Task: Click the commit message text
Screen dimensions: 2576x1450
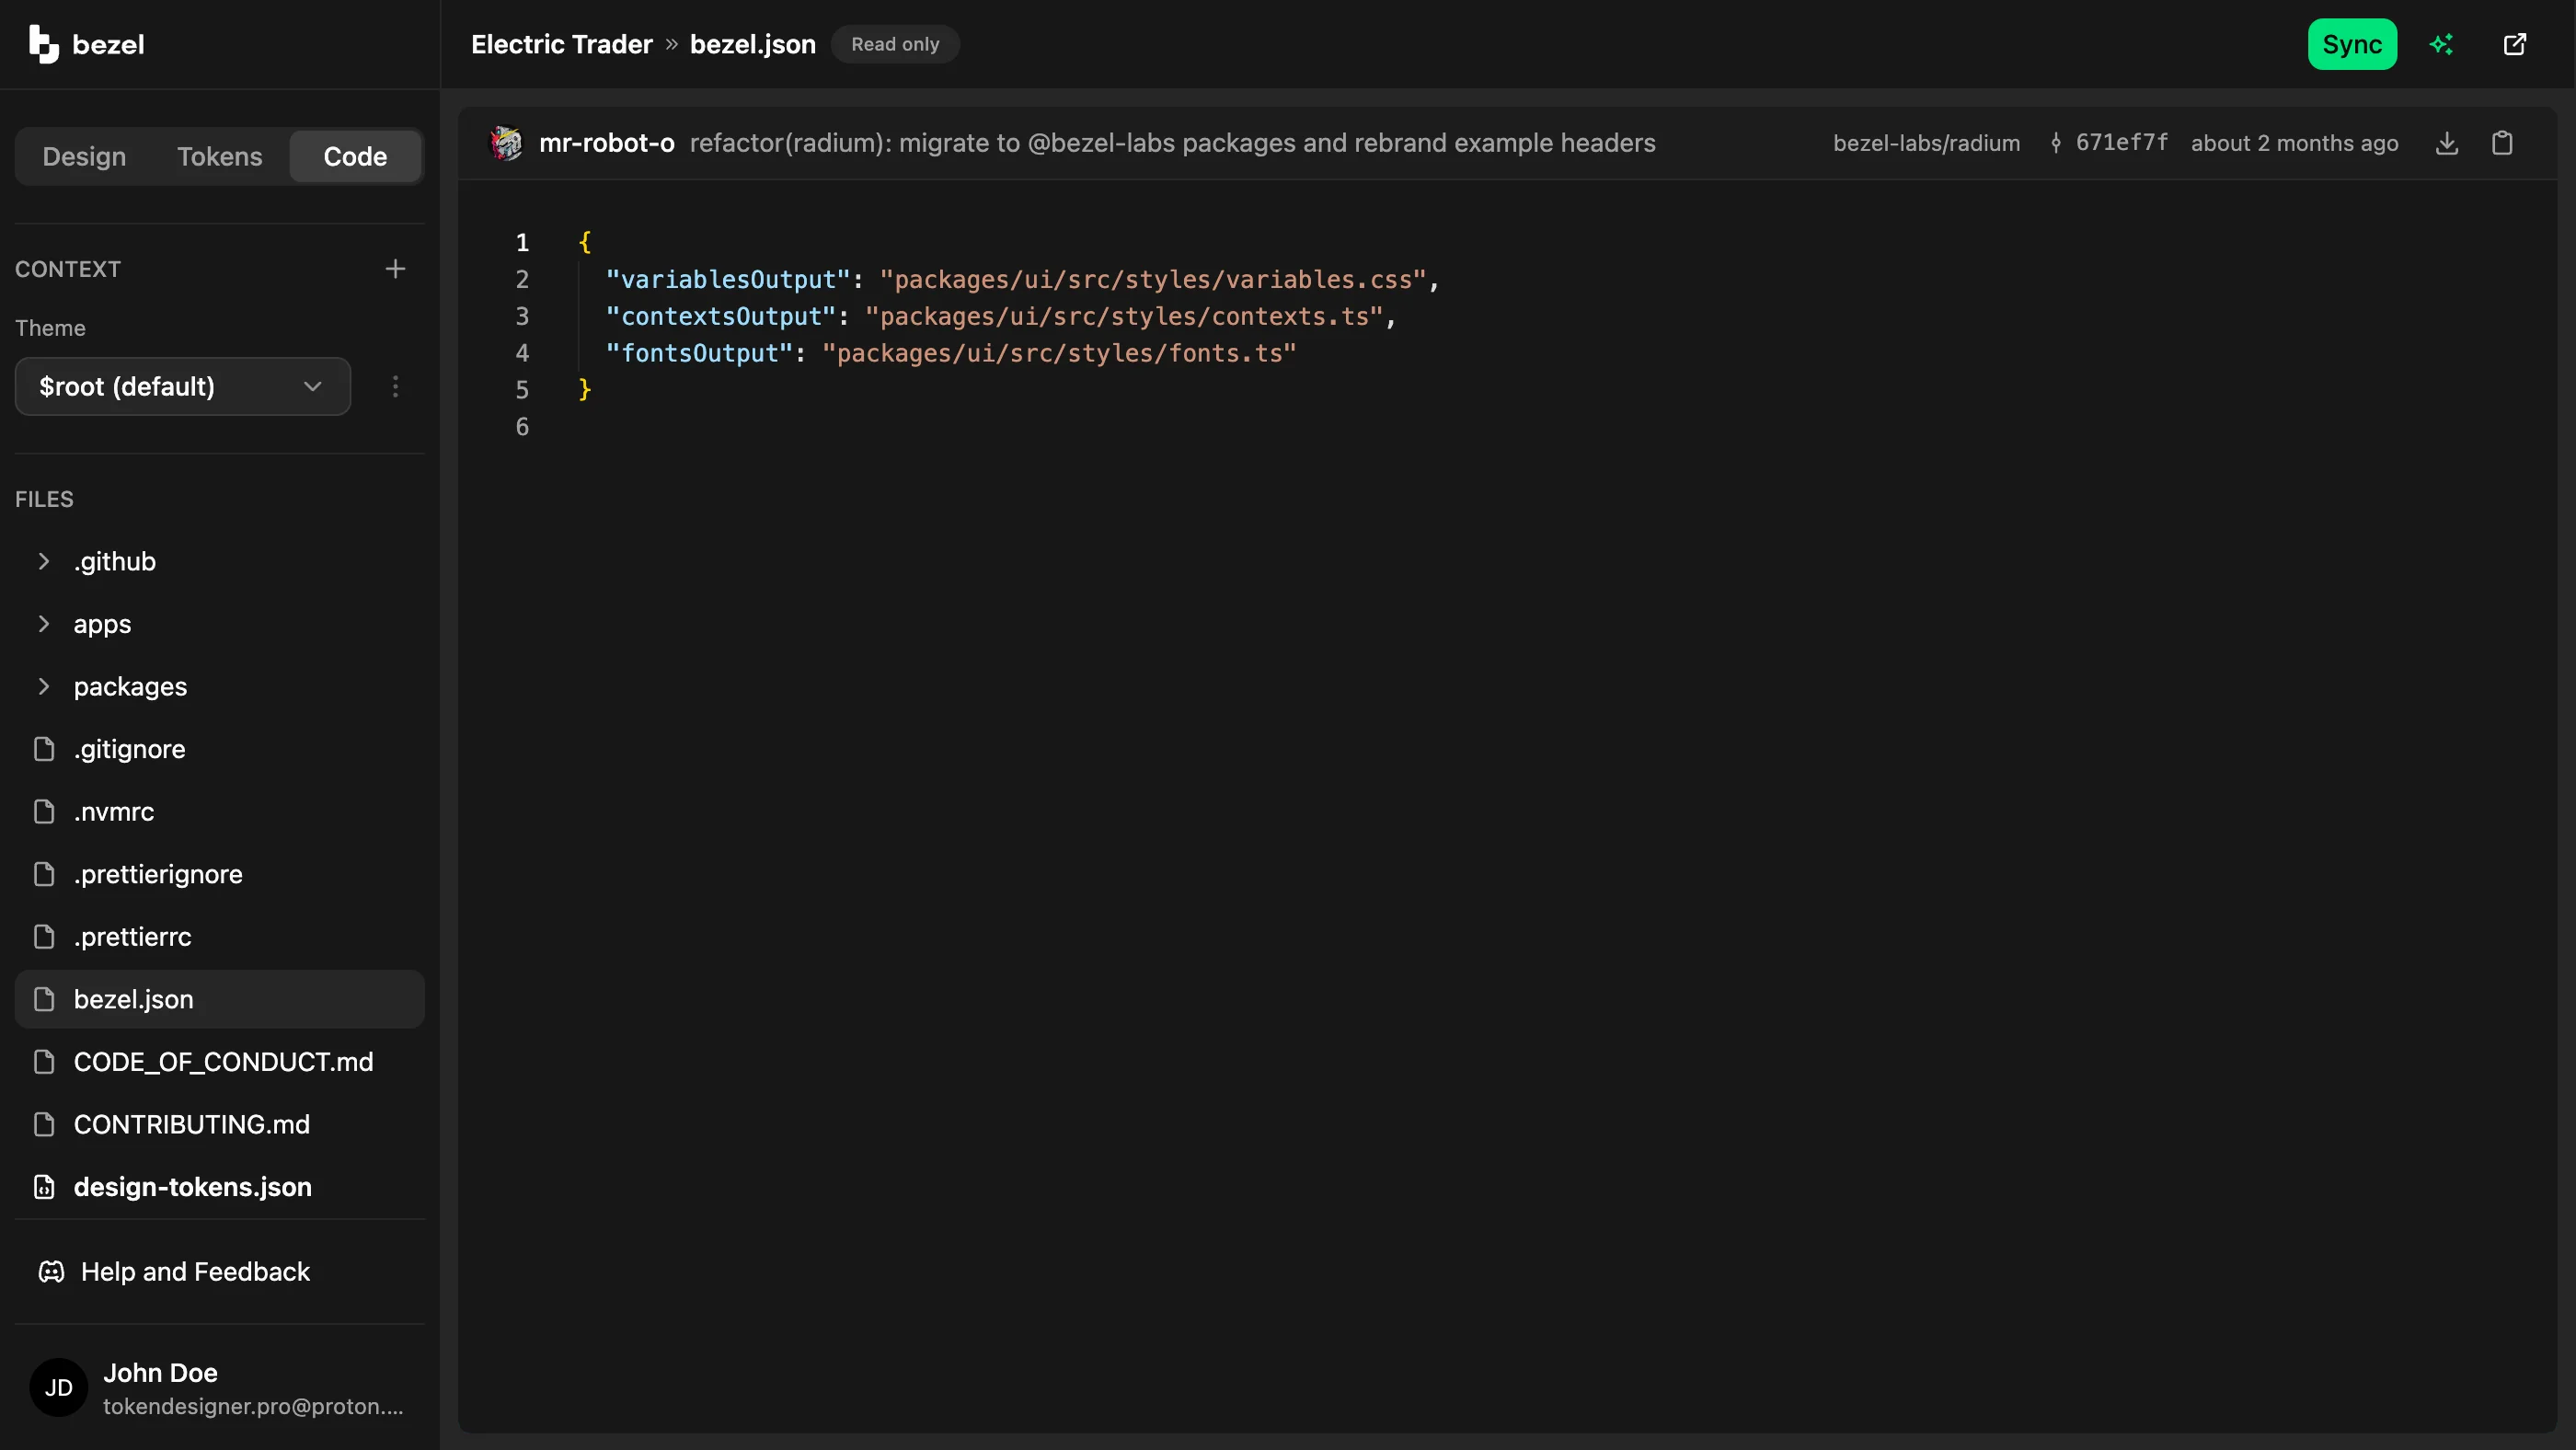Action: [1173, 143]
